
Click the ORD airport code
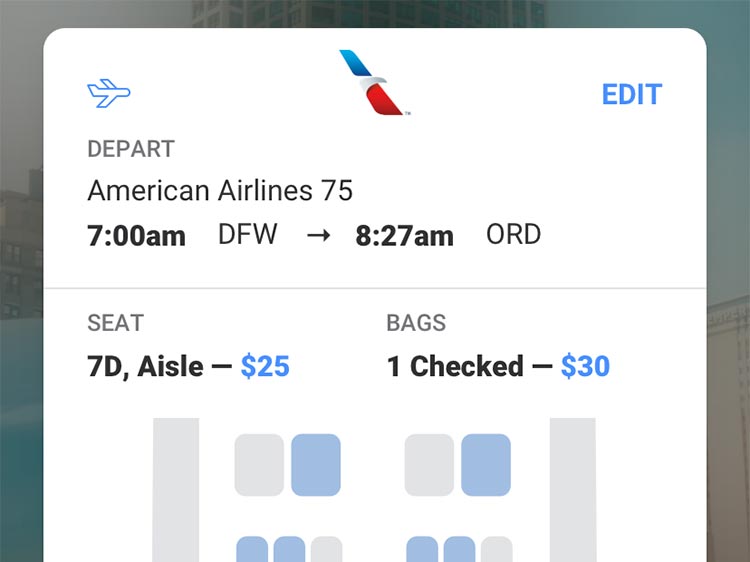coord(514,235)
